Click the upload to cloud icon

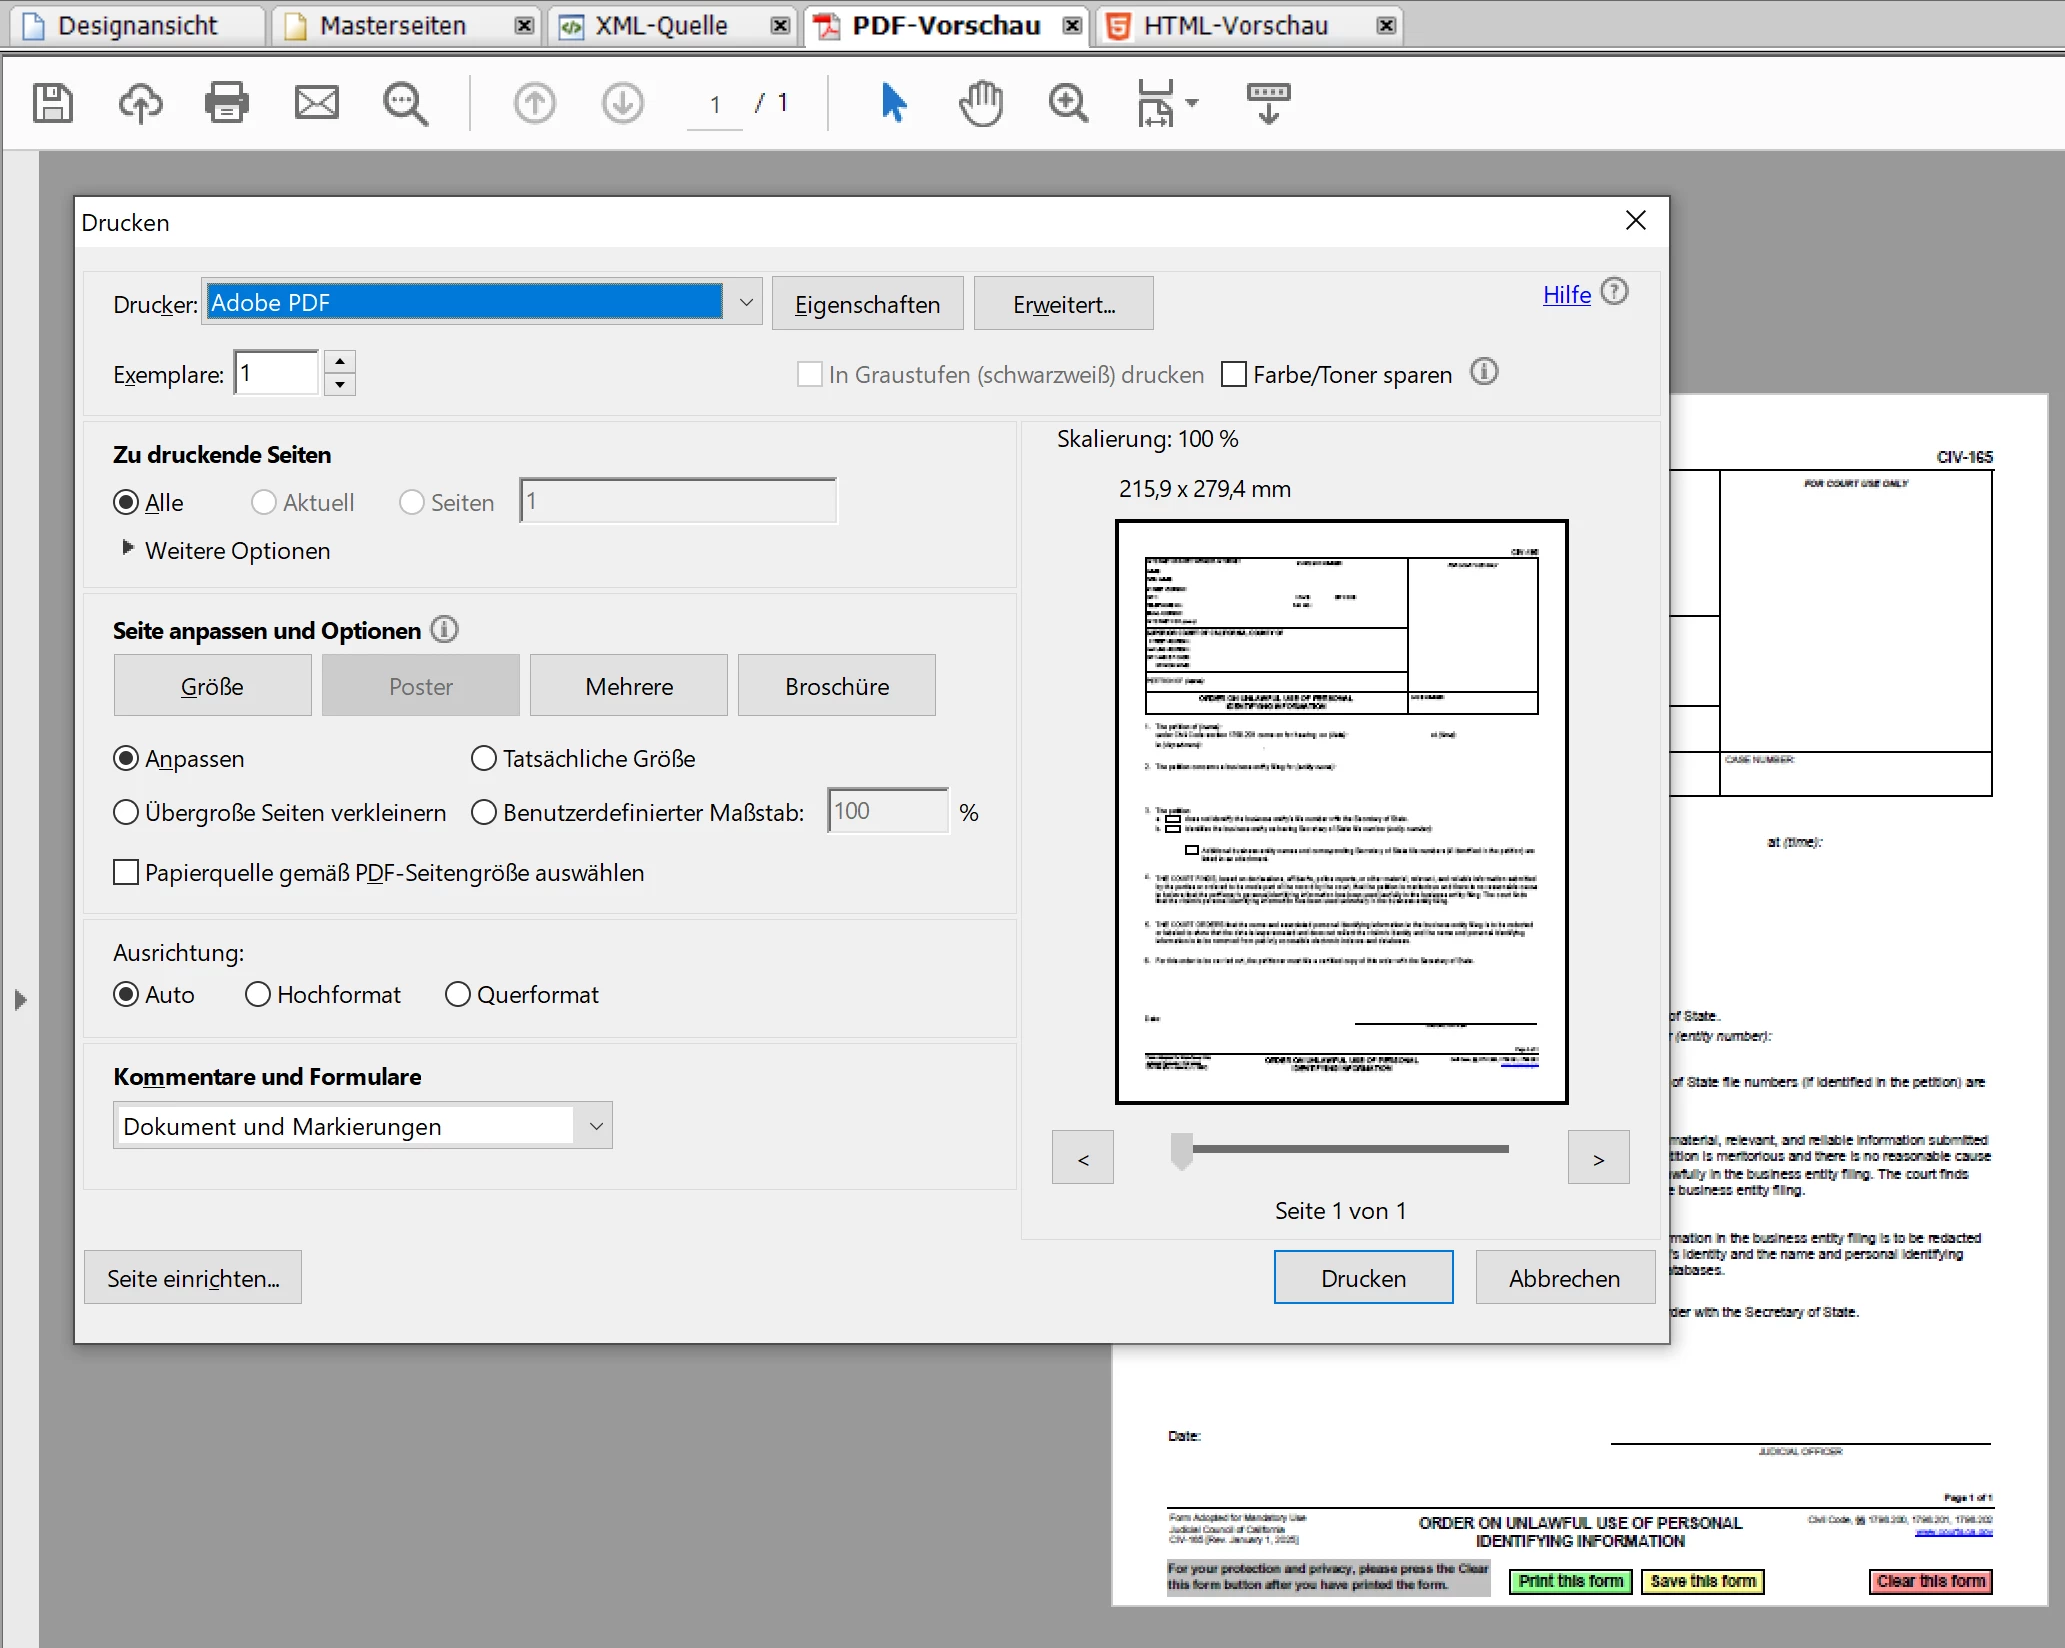[x=140, y=103]
